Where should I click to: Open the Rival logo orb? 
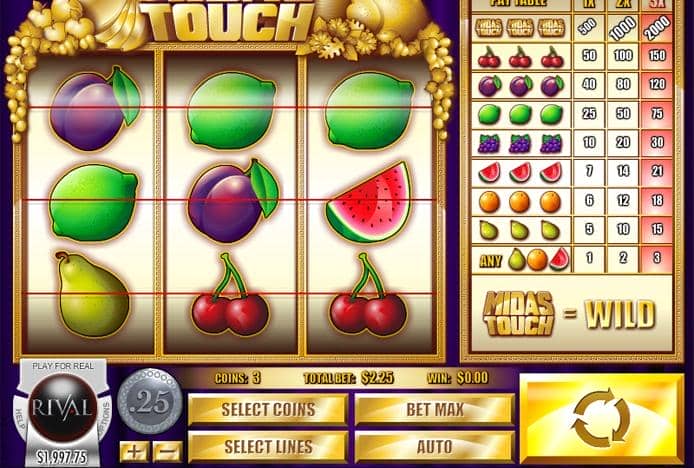click(x=62, y=407)
